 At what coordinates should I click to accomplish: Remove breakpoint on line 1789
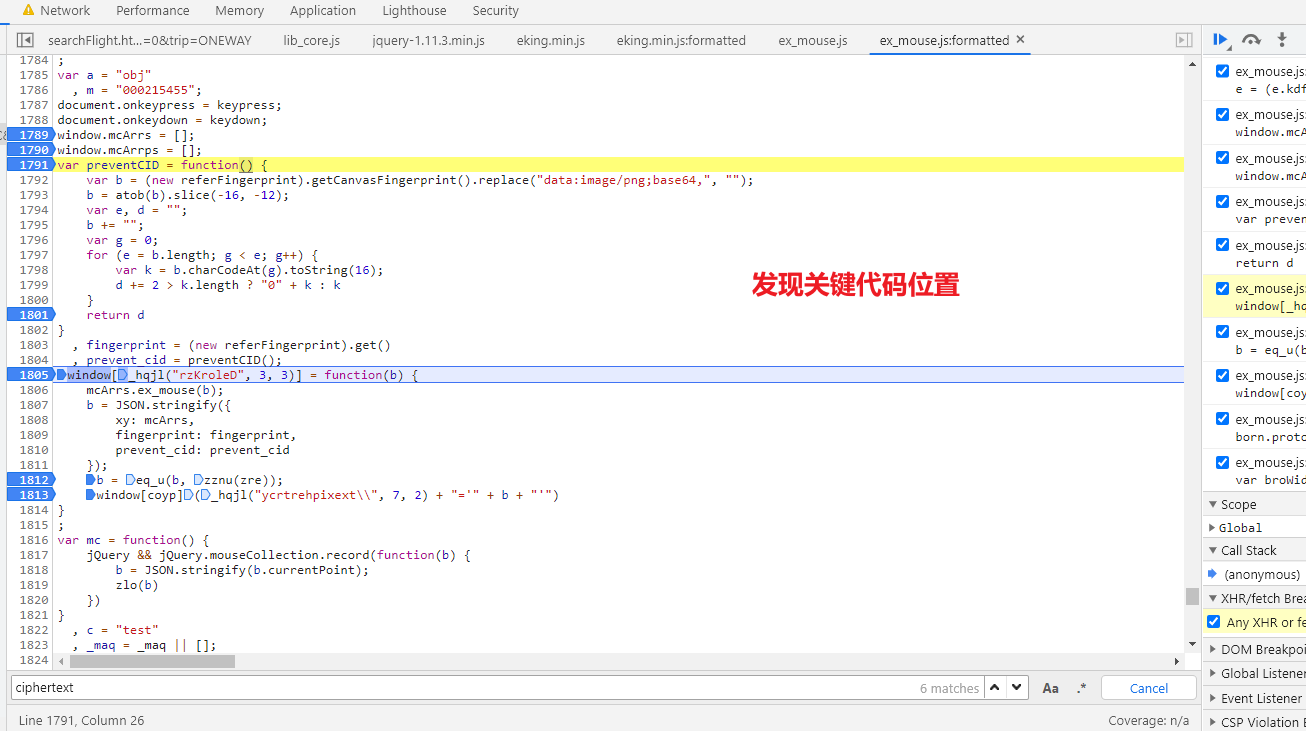coord(30,135)
